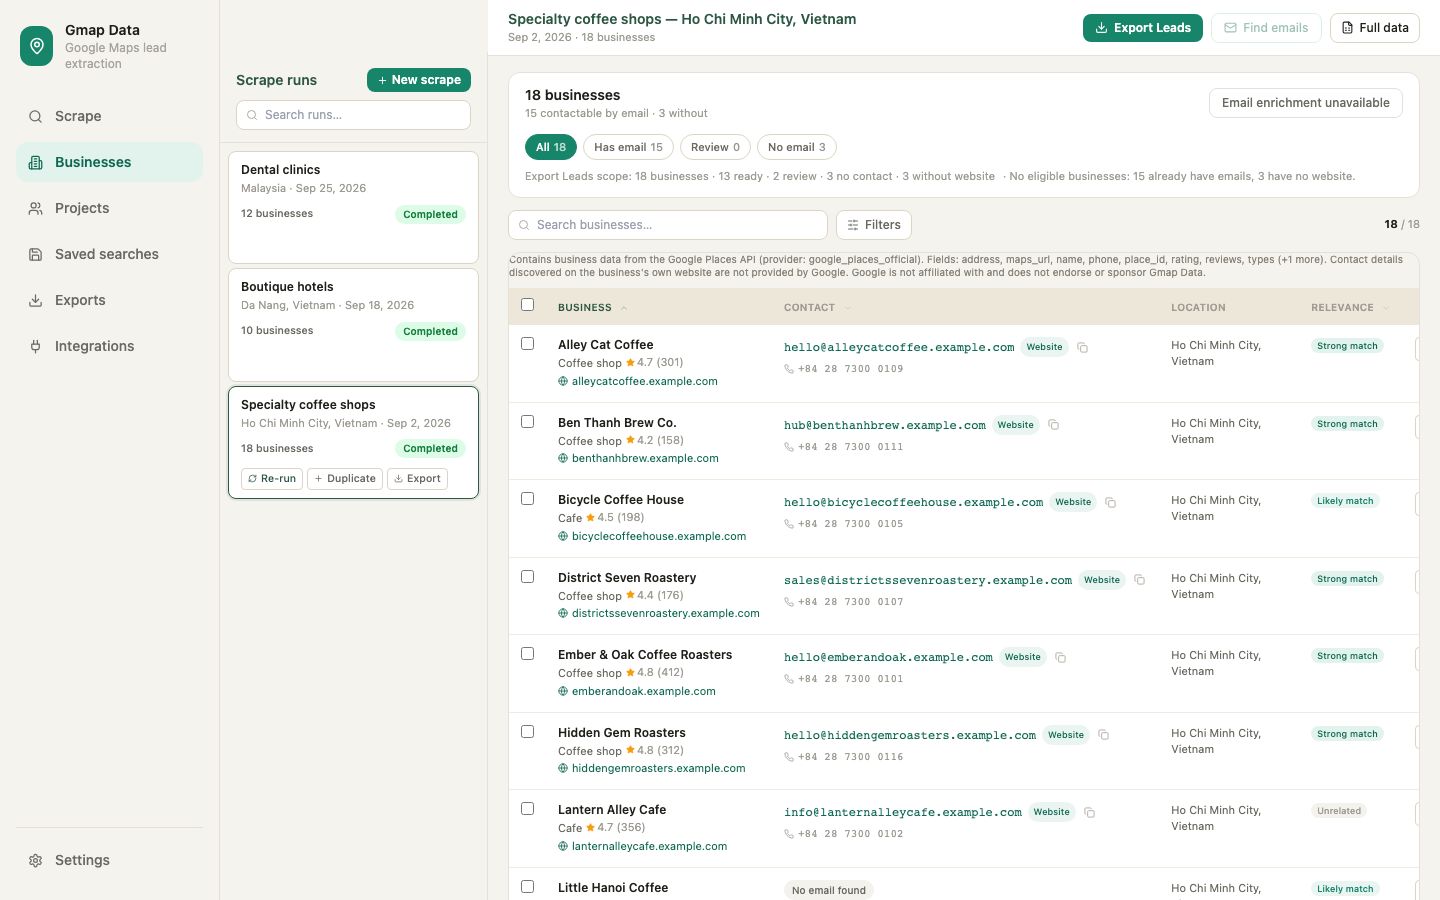Start a New scrape
The width and height of the screenshot is (1440, 900).
pos(419,80)
